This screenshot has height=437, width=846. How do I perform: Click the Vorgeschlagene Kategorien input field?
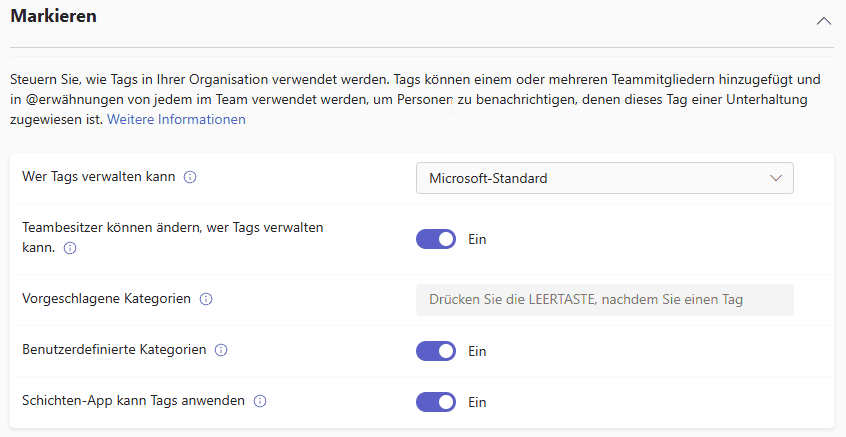604,299
